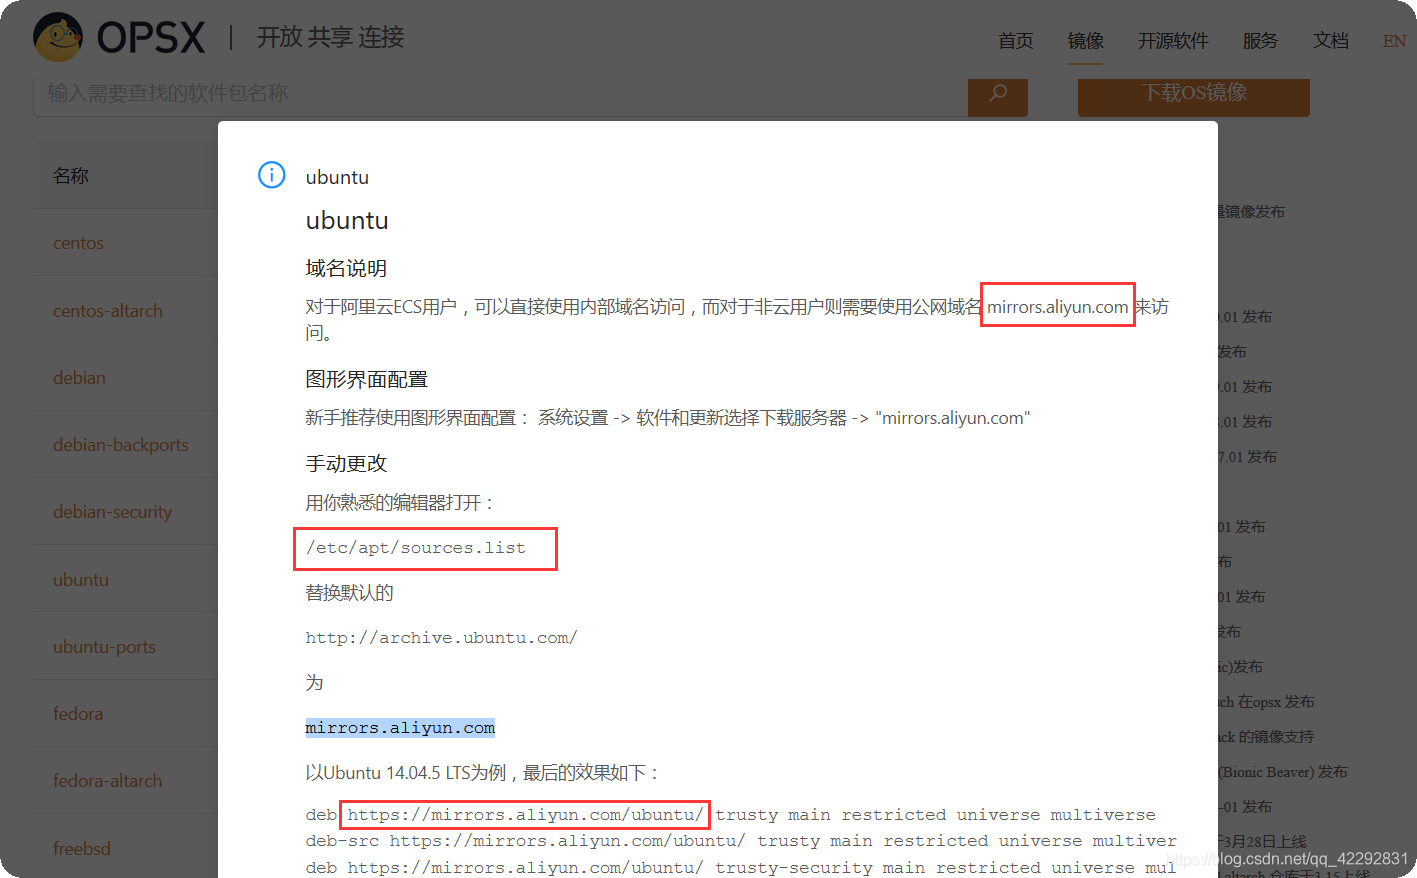Click the Bionic Beaver news entry

(1283, 772)
